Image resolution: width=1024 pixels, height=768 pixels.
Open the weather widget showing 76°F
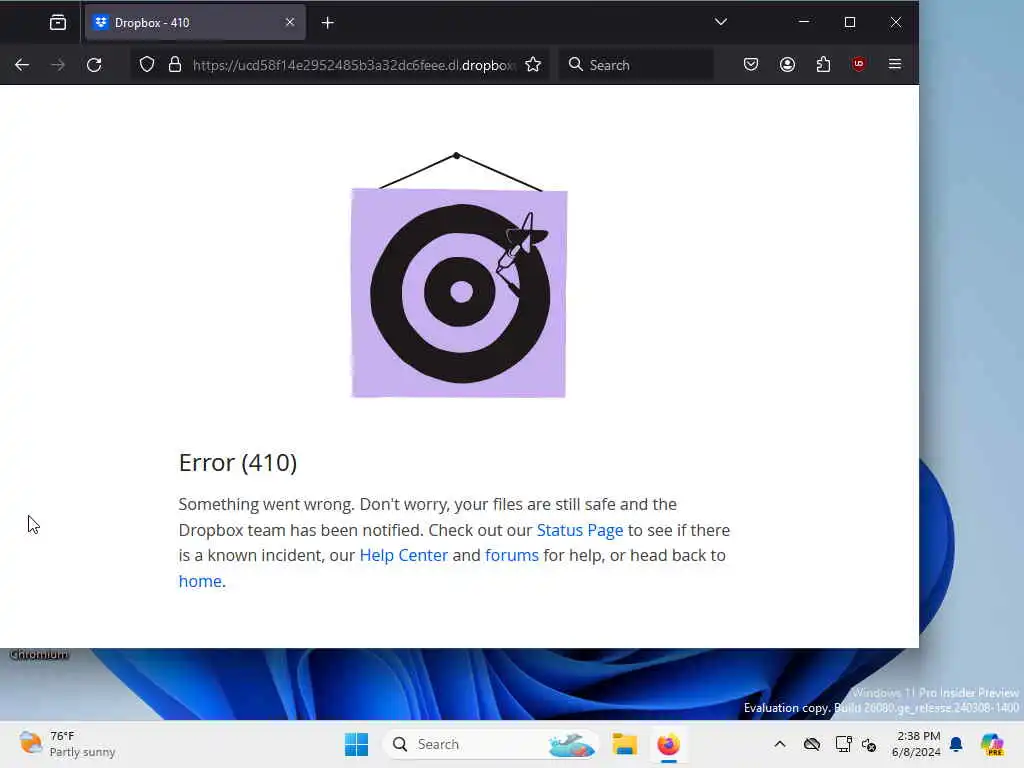click(67, 744)
